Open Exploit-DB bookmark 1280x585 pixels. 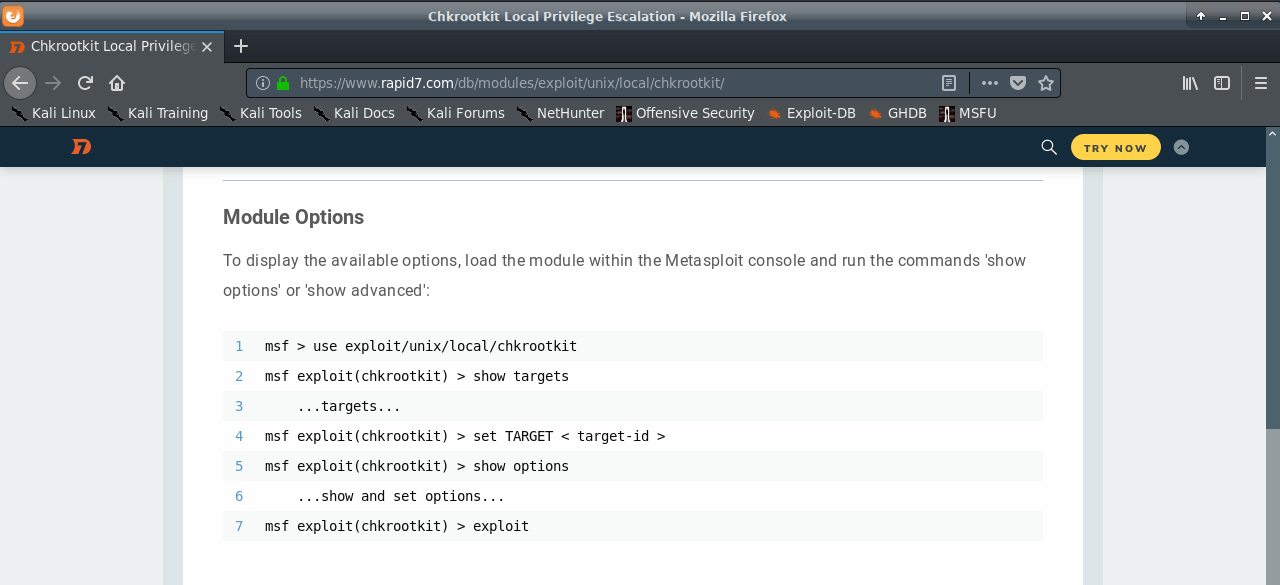[x=811, y=113]
